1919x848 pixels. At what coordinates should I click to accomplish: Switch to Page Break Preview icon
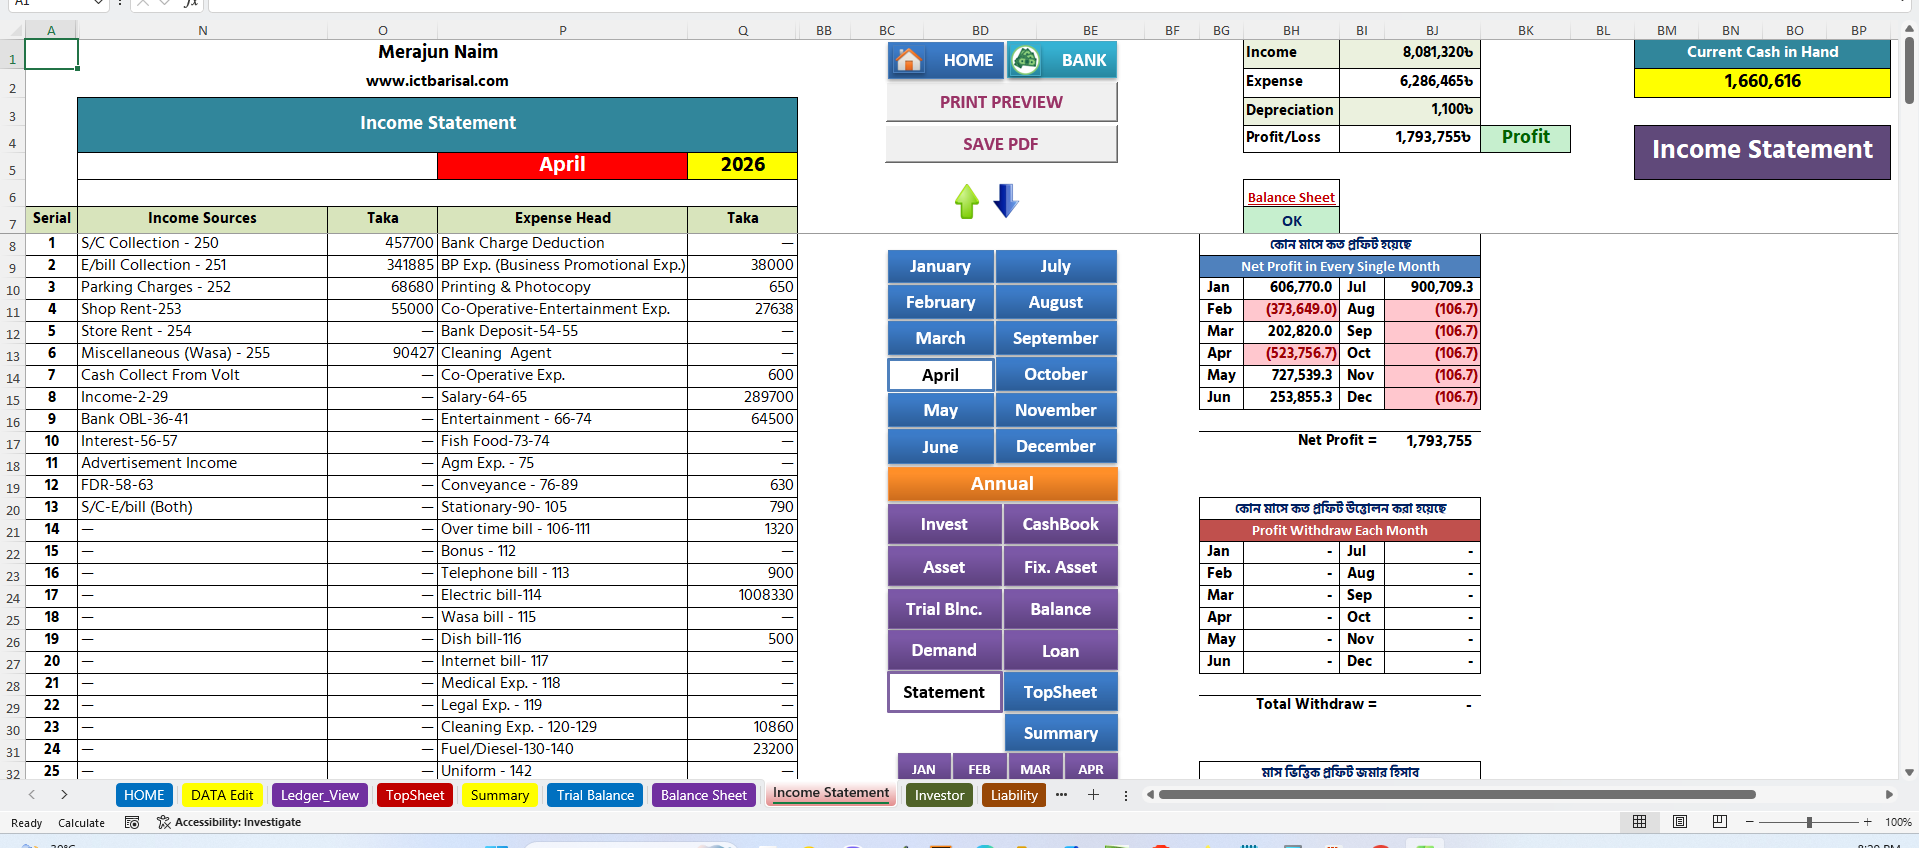click(x=1720, y=822)
